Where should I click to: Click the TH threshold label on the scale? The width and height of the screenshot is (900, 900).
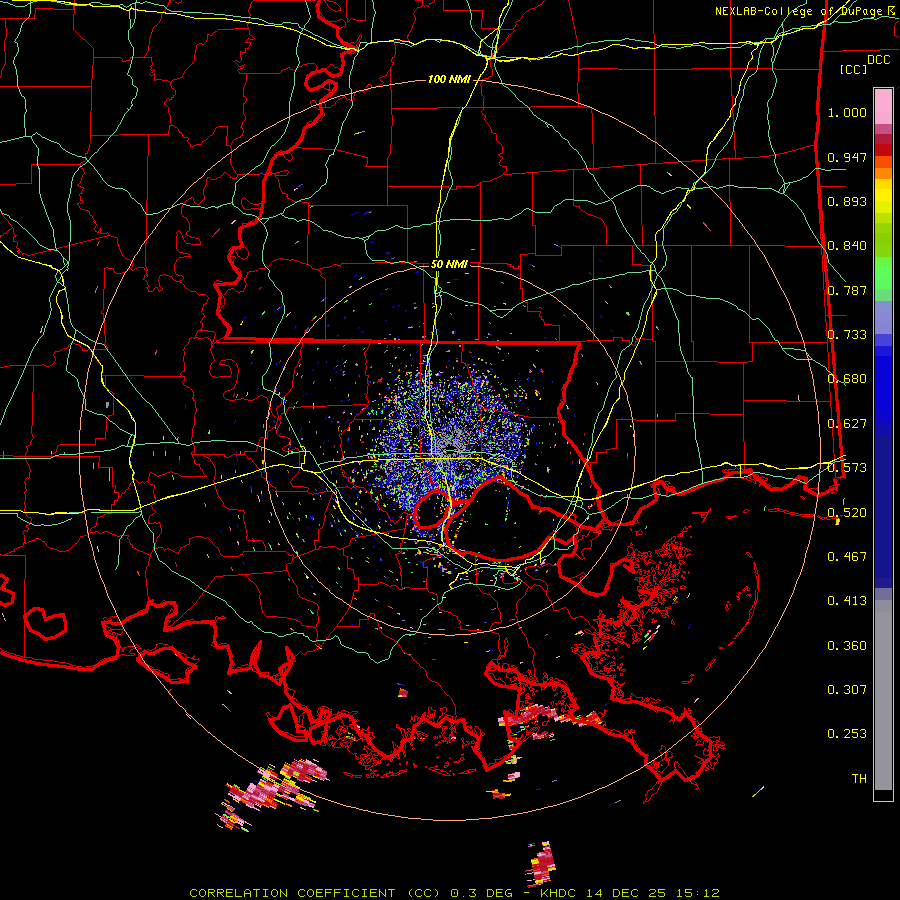click(x=859, y=779)
